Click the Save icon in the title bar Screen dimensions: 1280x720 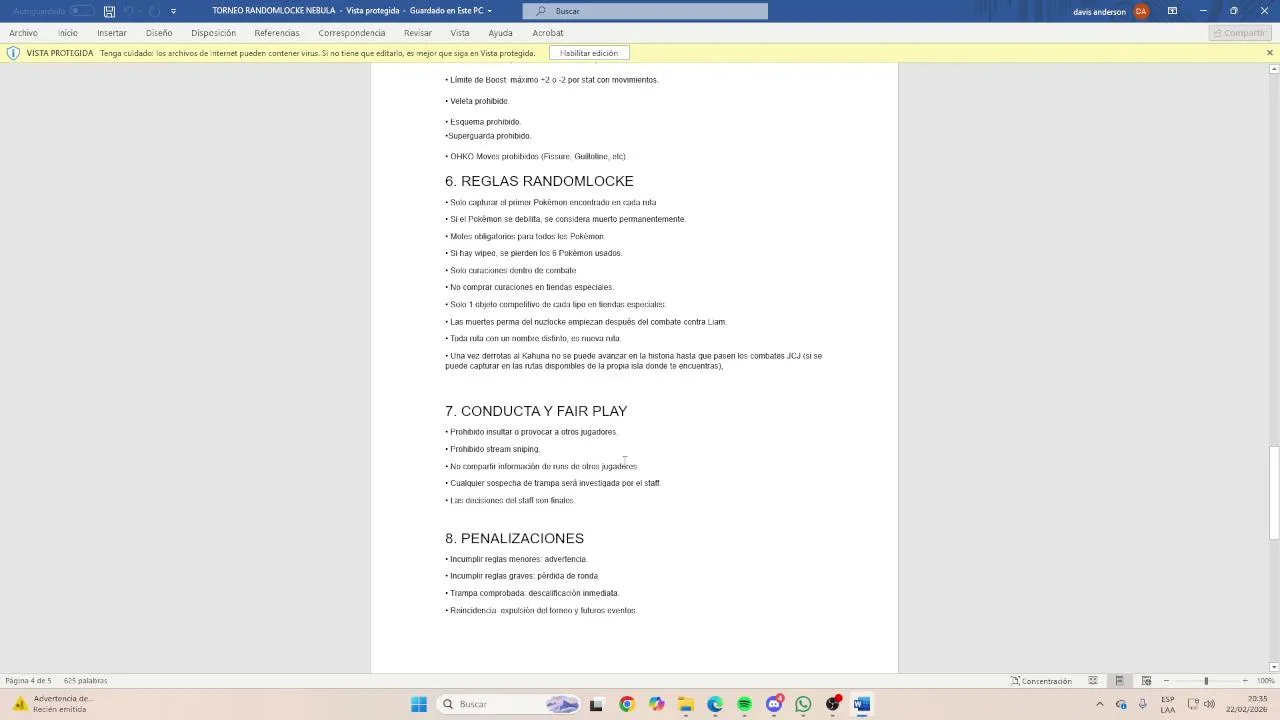pos(109,11)
